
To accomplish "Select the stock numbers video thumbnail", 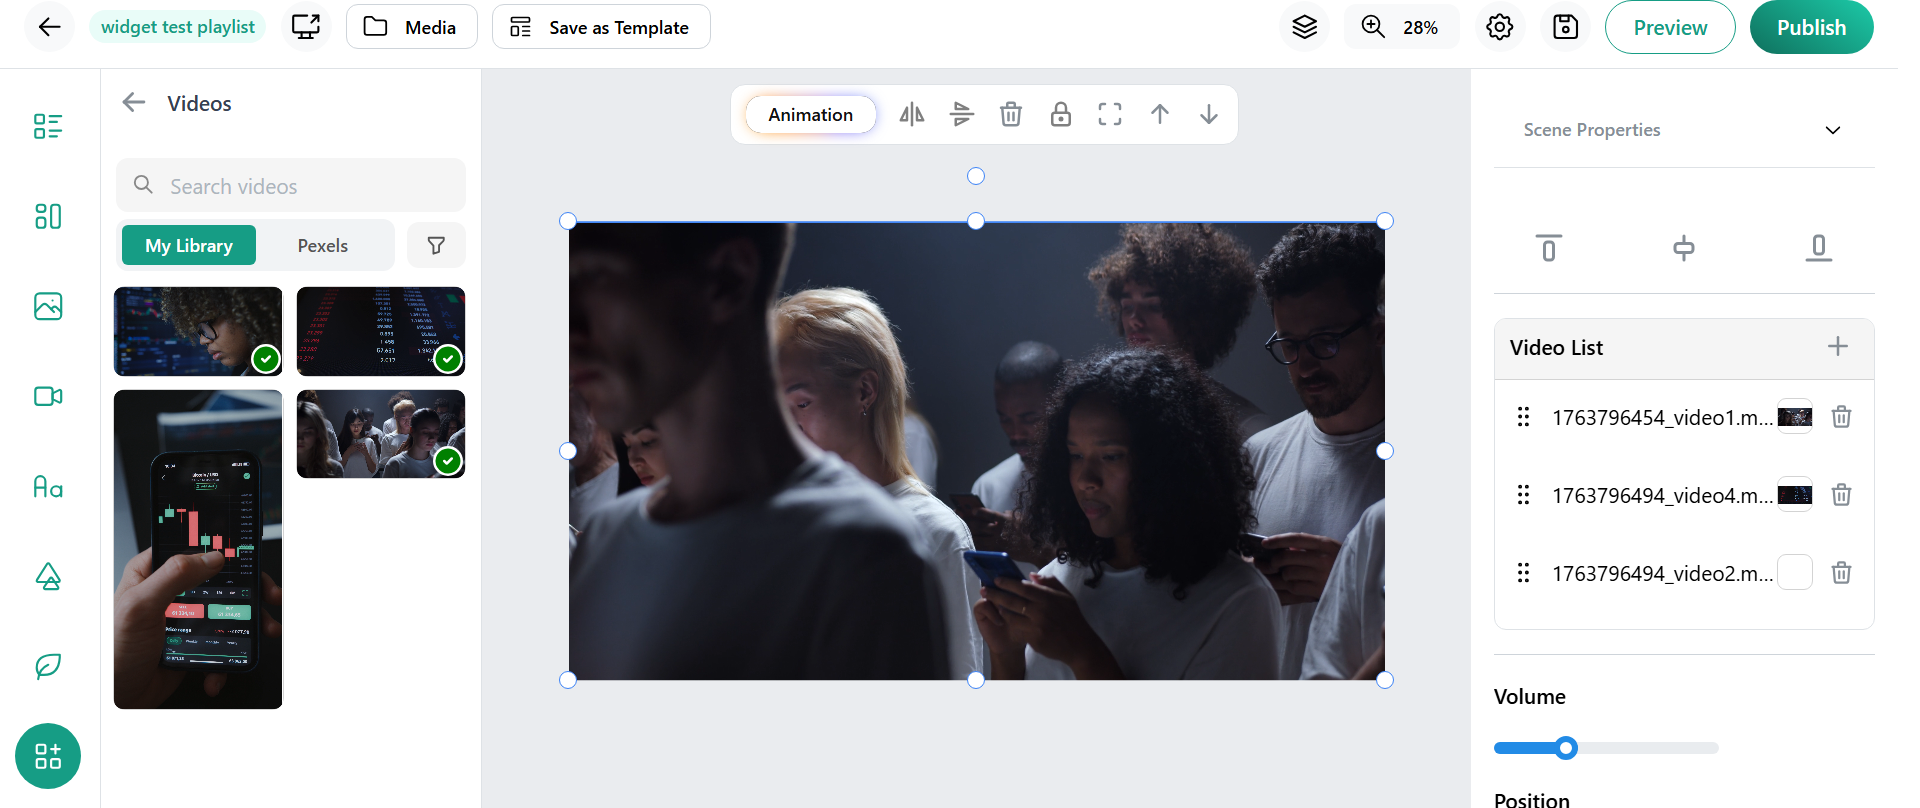I will [x=381, y=331].
